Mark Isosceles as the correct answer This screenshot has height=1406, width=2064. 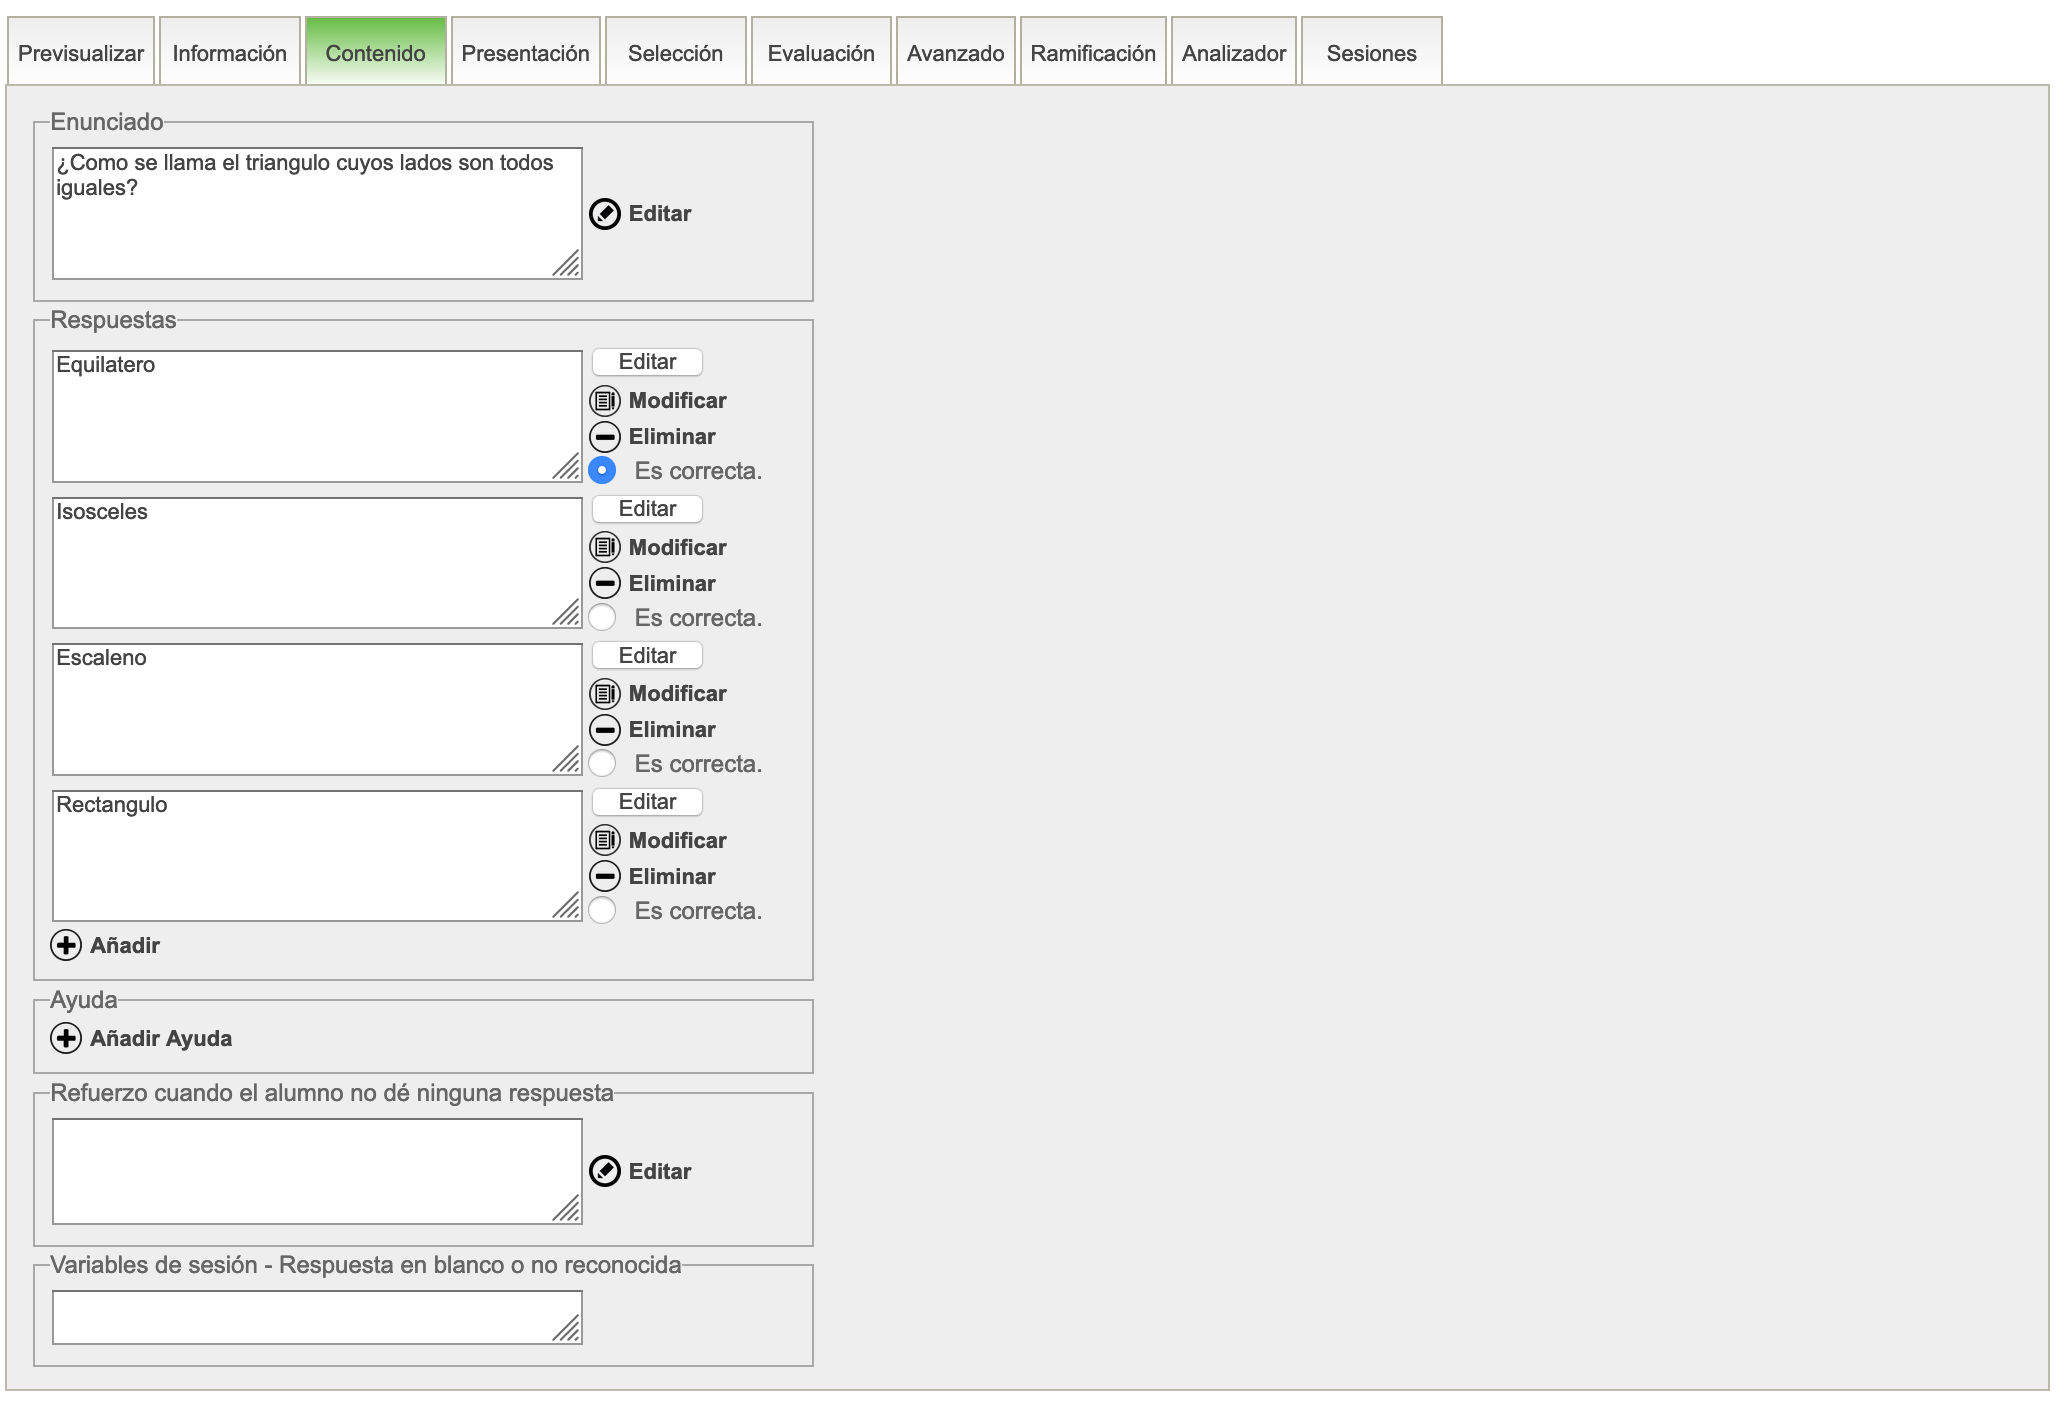click(x=602, y=618)
